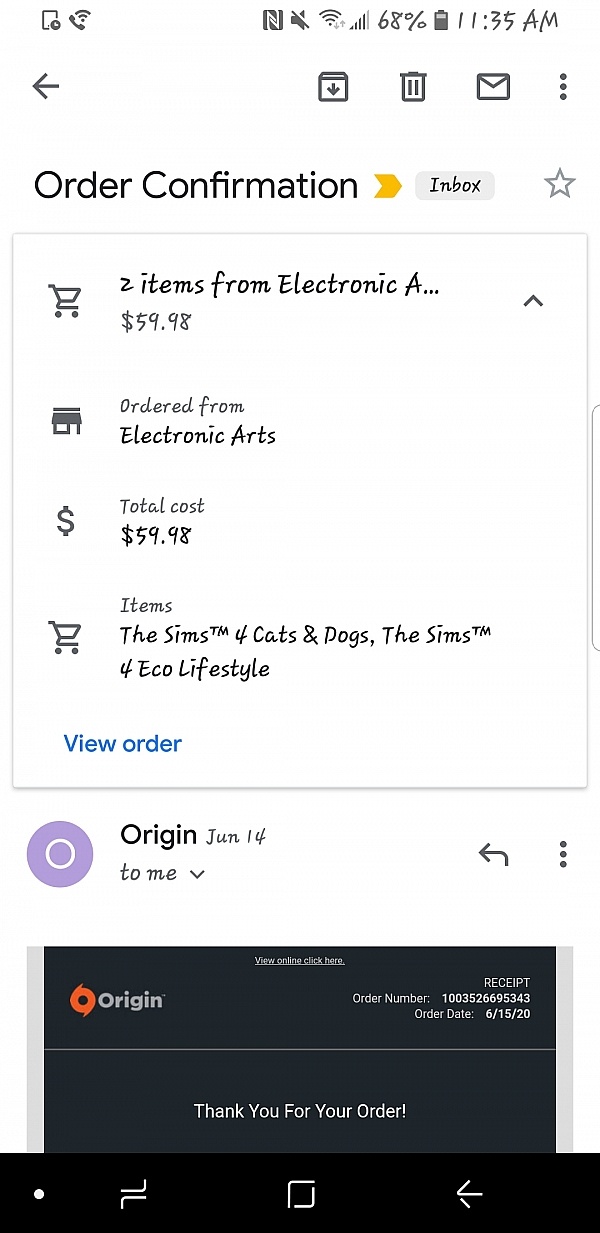Open the Origin message options menu
This screenshot has width=600, height=1233.
pyautogui.click(x=563, y=854)
